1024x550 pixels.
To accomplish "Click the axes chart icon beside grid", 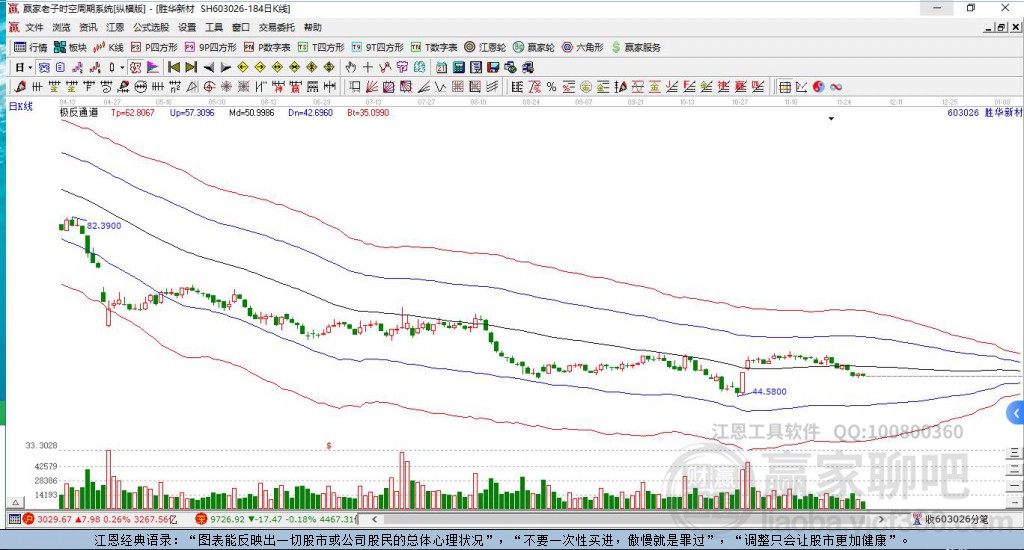I will [801, 86].
